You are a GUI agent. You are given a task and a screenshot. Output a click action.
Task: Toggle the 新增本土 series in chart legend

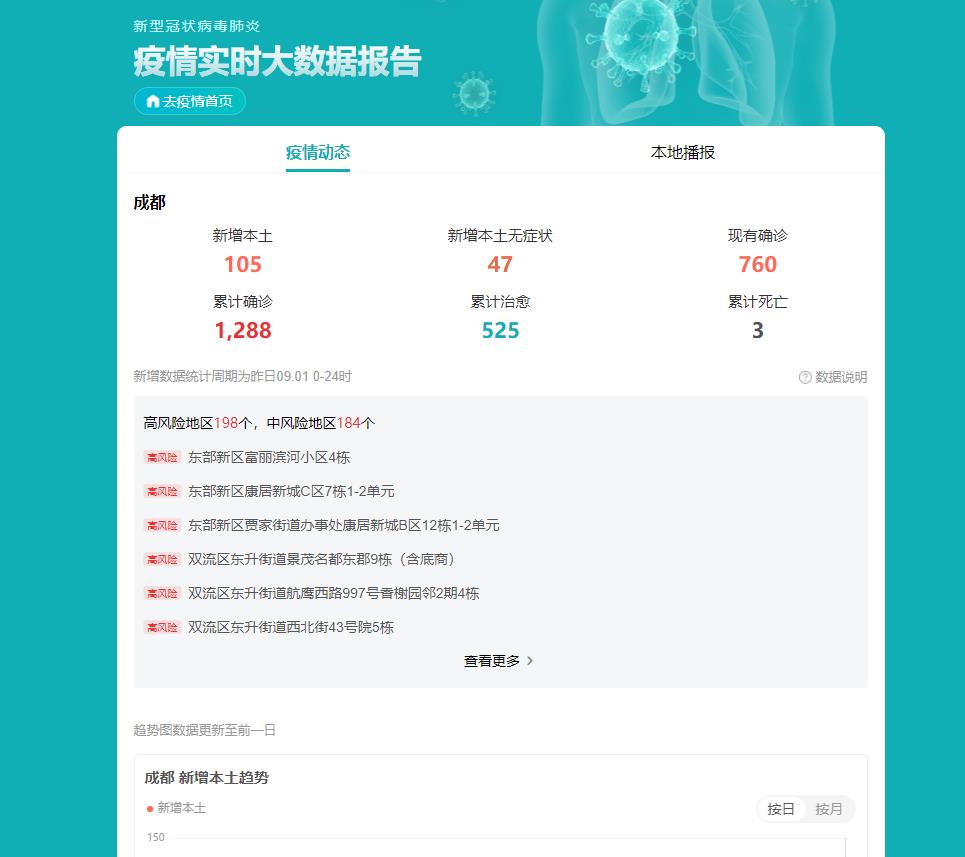pos(176,808)
